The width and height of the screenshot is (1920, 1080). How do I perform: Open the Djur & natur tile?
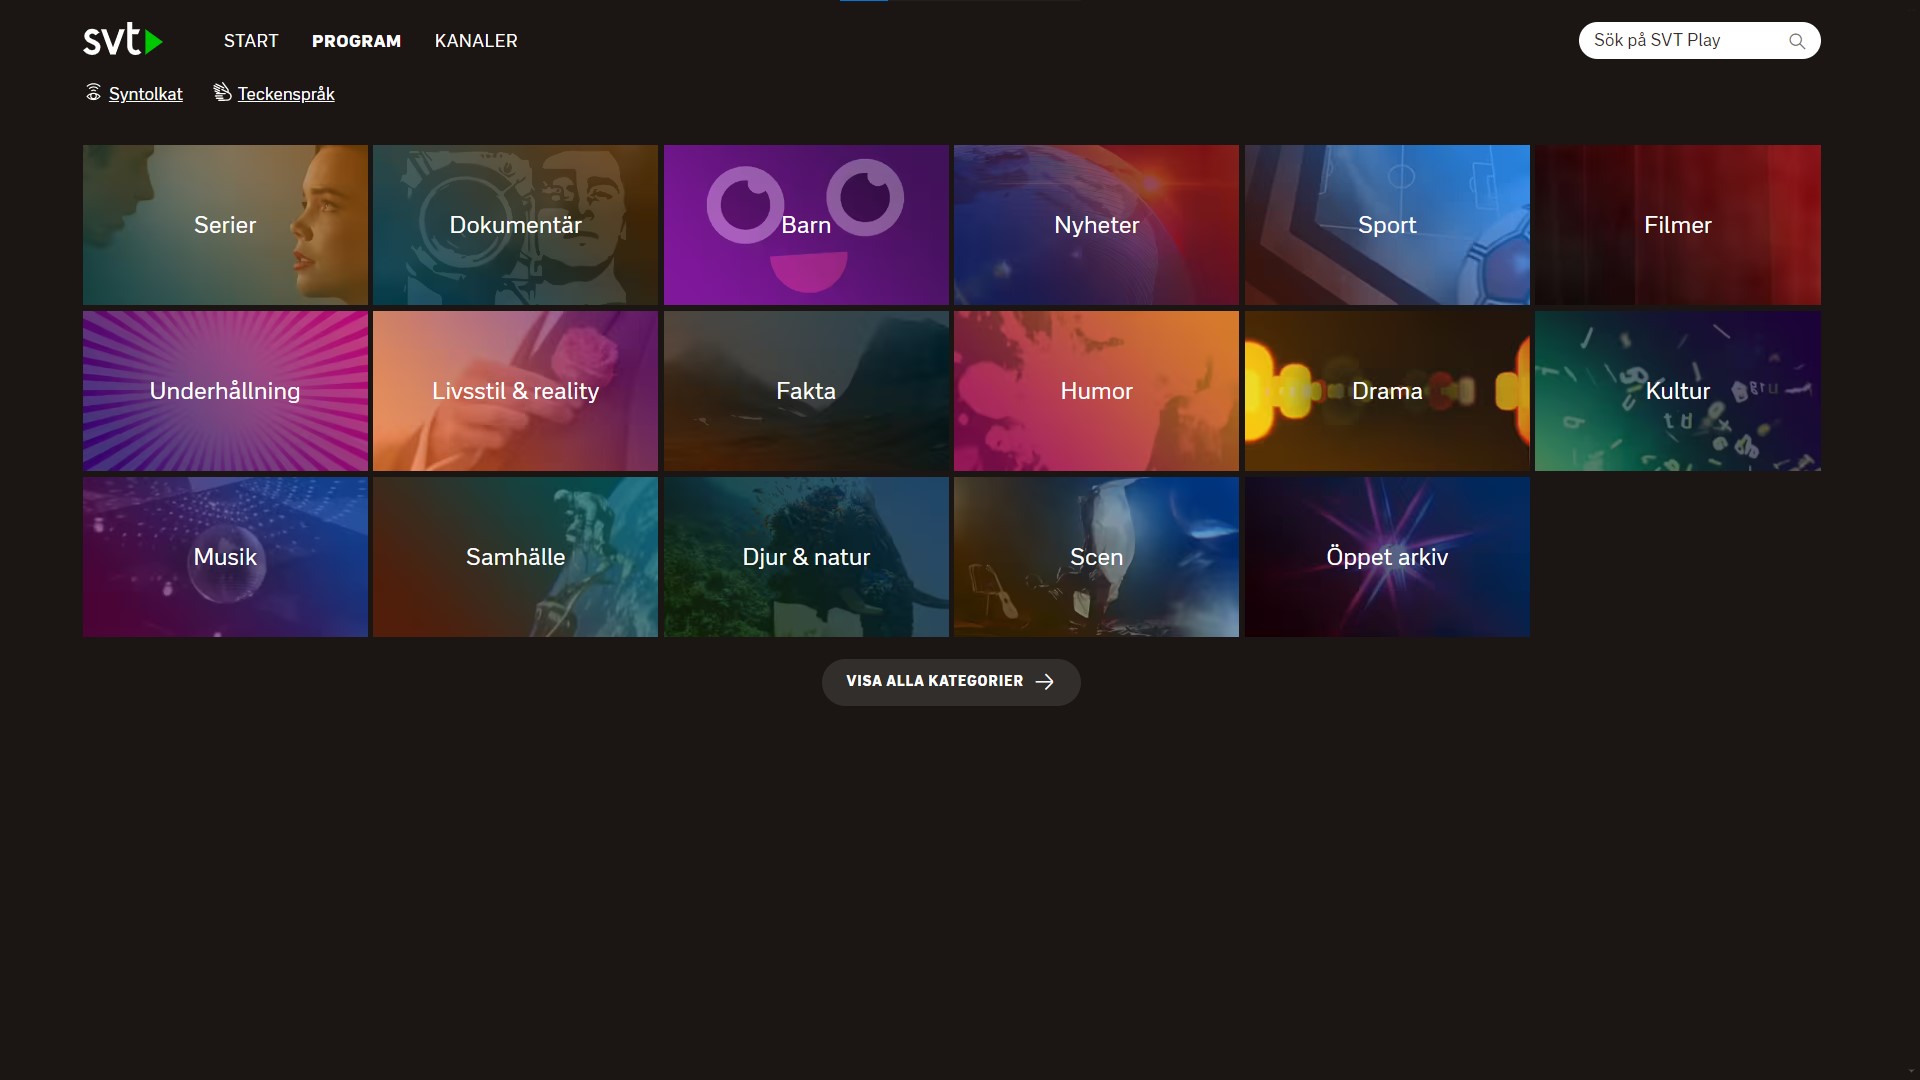point(806,557)
